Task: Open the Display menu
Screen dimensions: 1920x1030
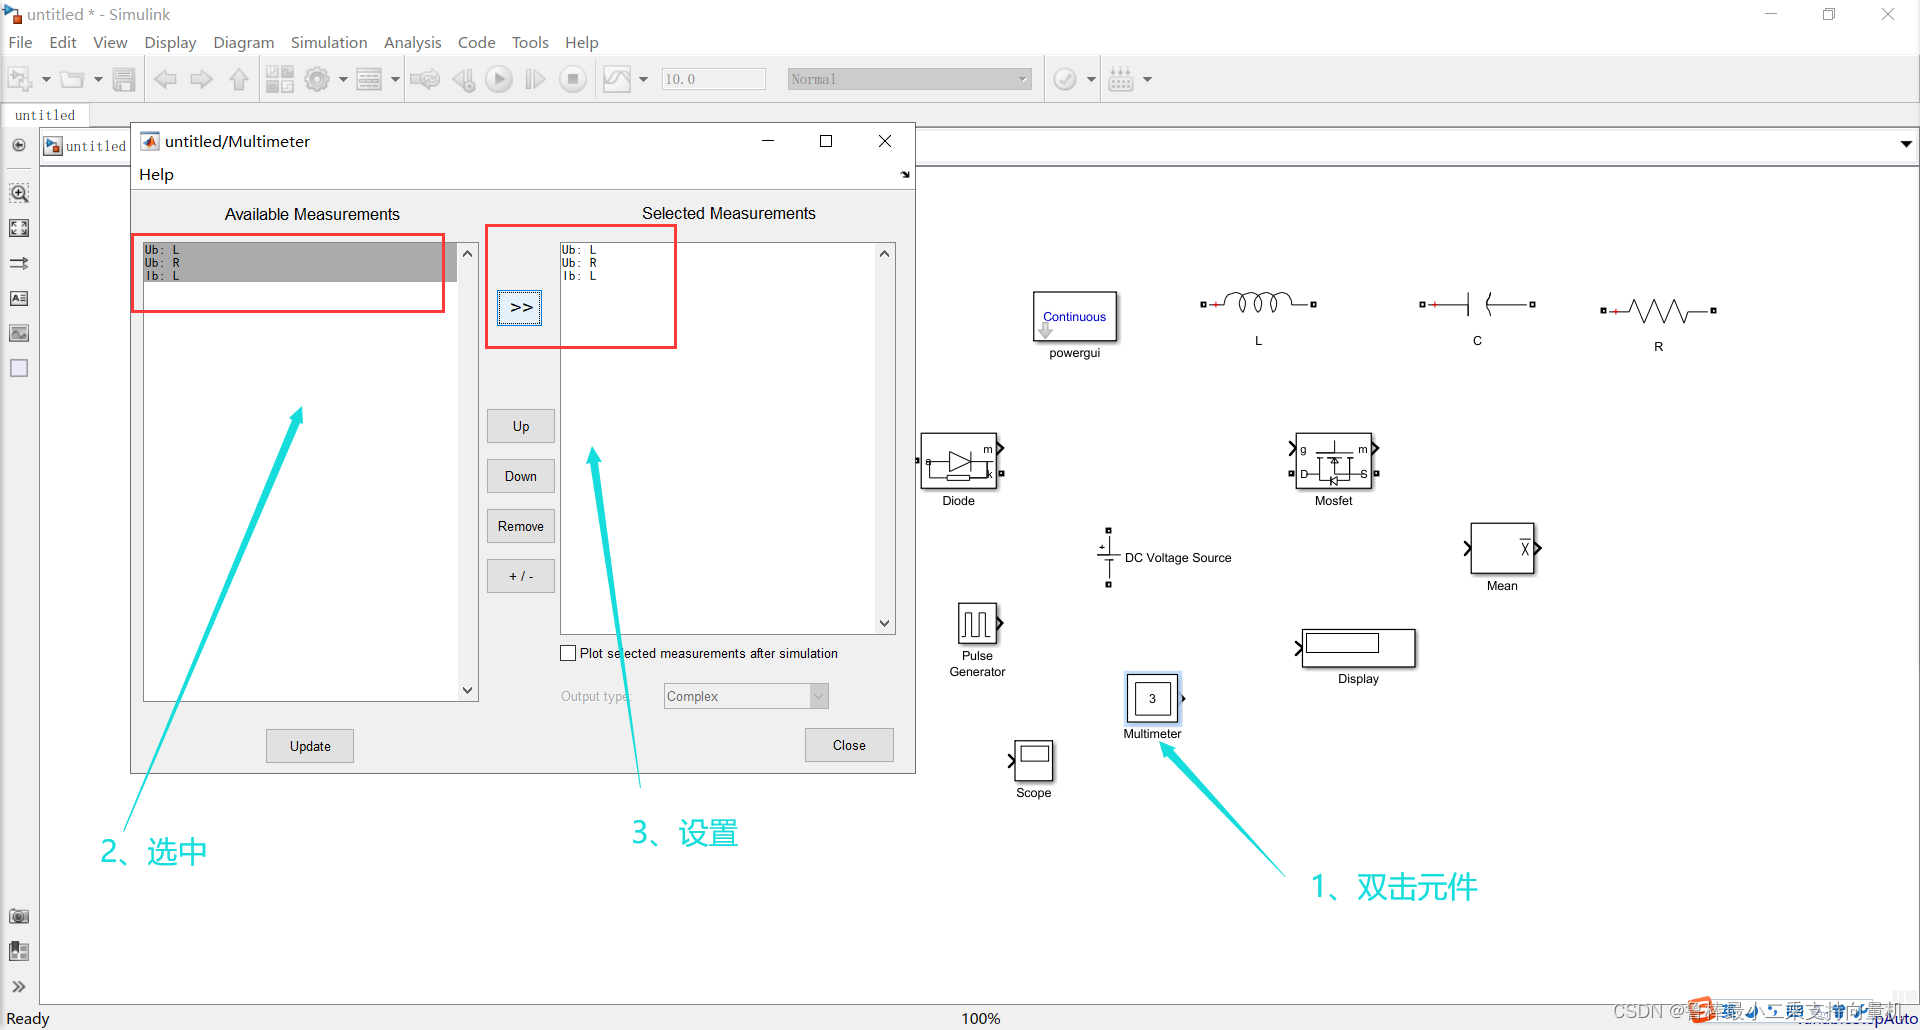Action: point(170,42)
